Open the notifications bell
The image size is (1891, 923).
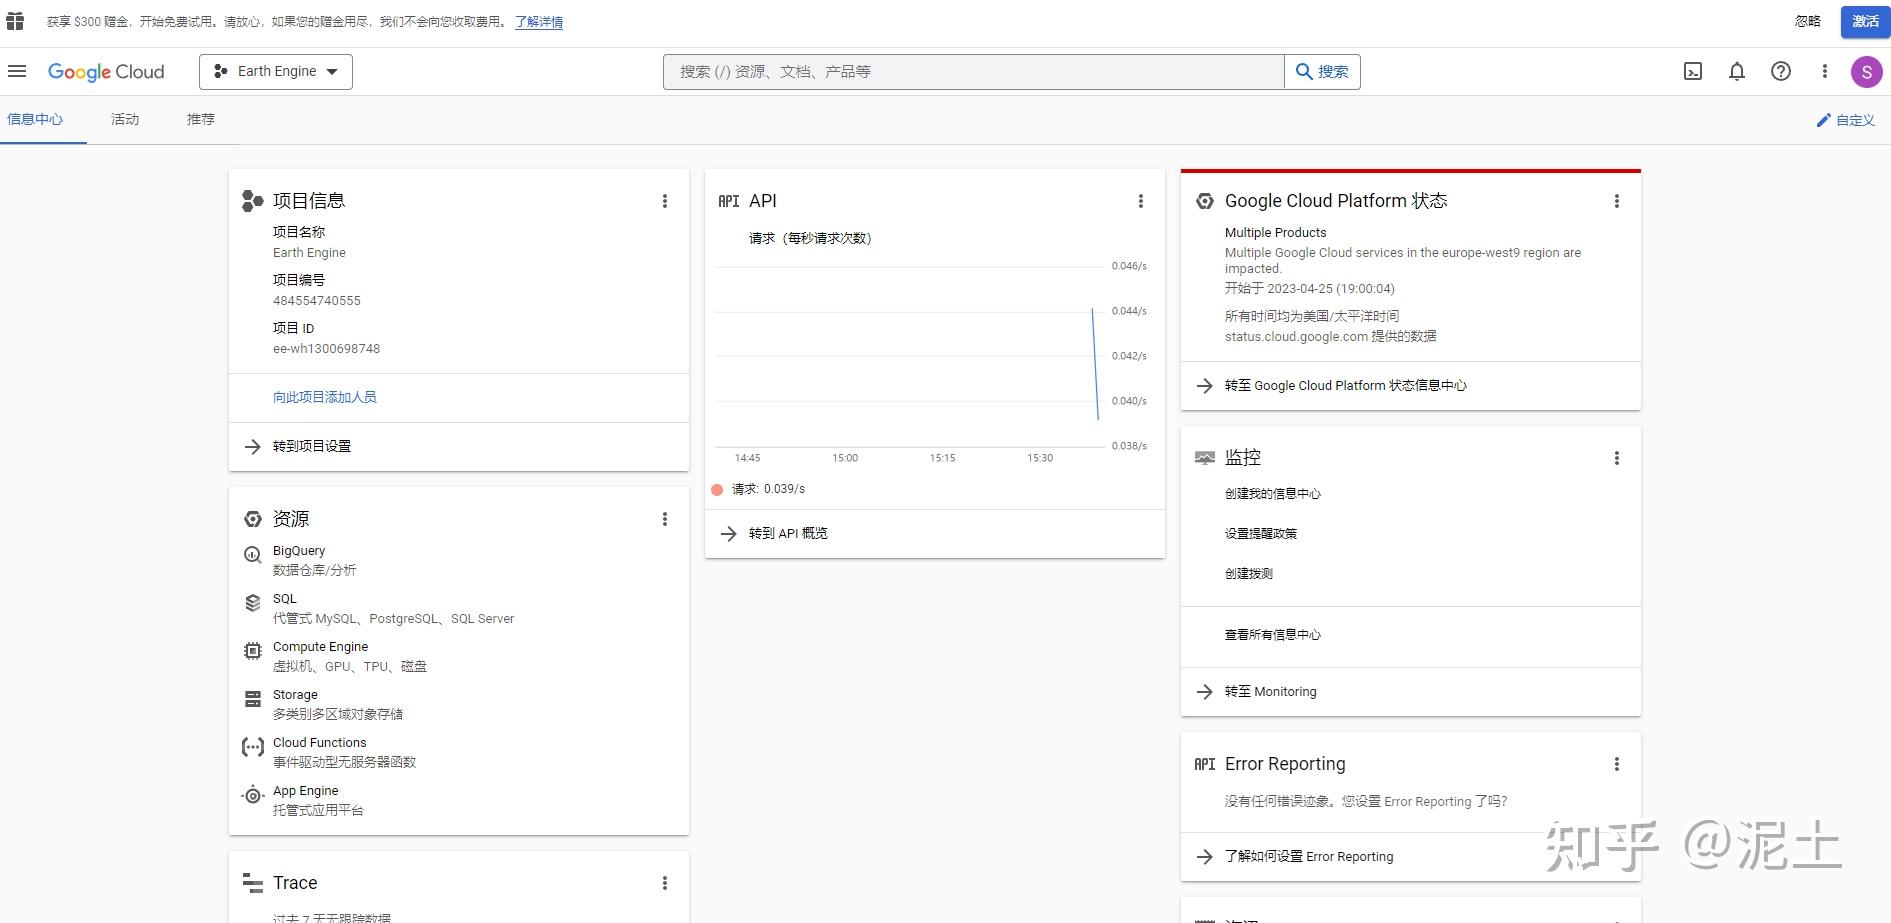point(1737,71)
